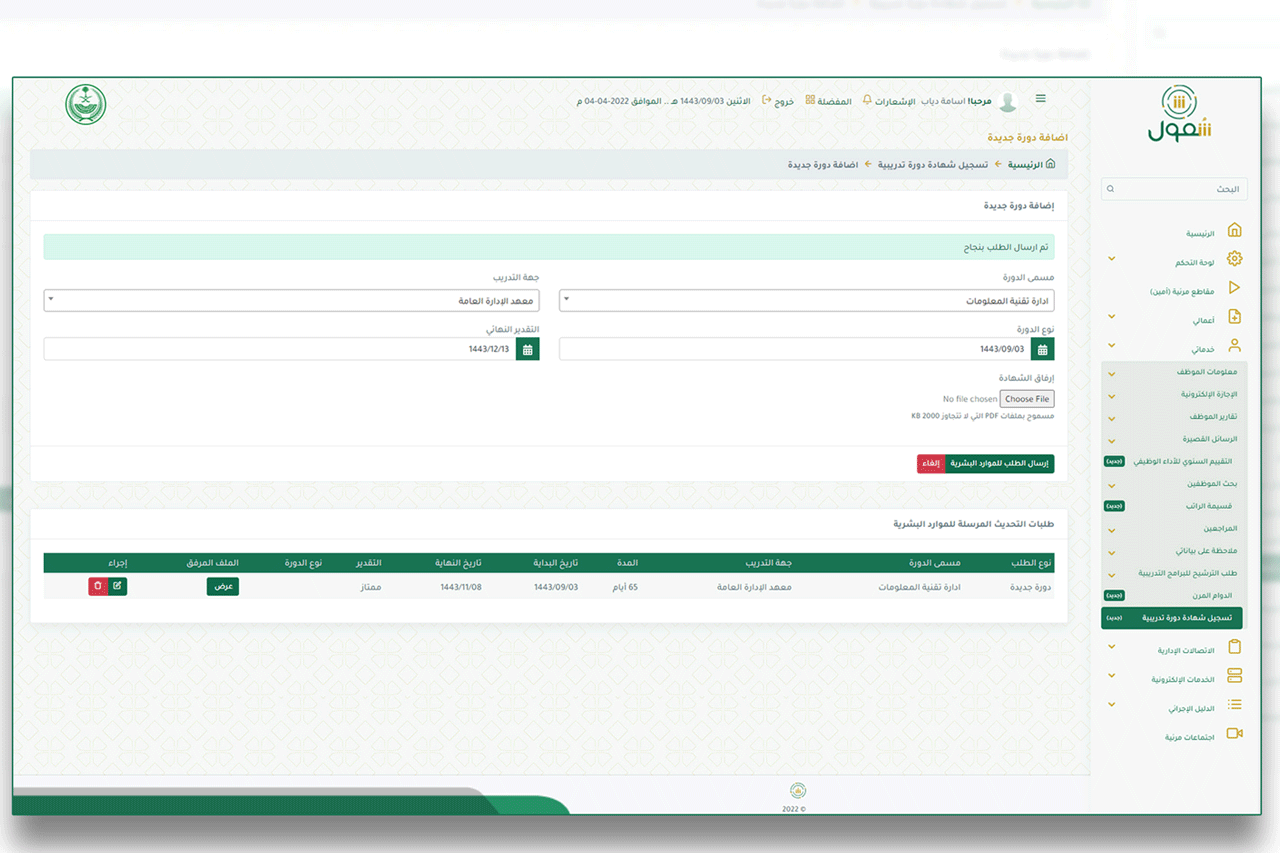Click the gear icon for لوحة التحكم
This screenshot has width=1280, height=853.
1234,259
